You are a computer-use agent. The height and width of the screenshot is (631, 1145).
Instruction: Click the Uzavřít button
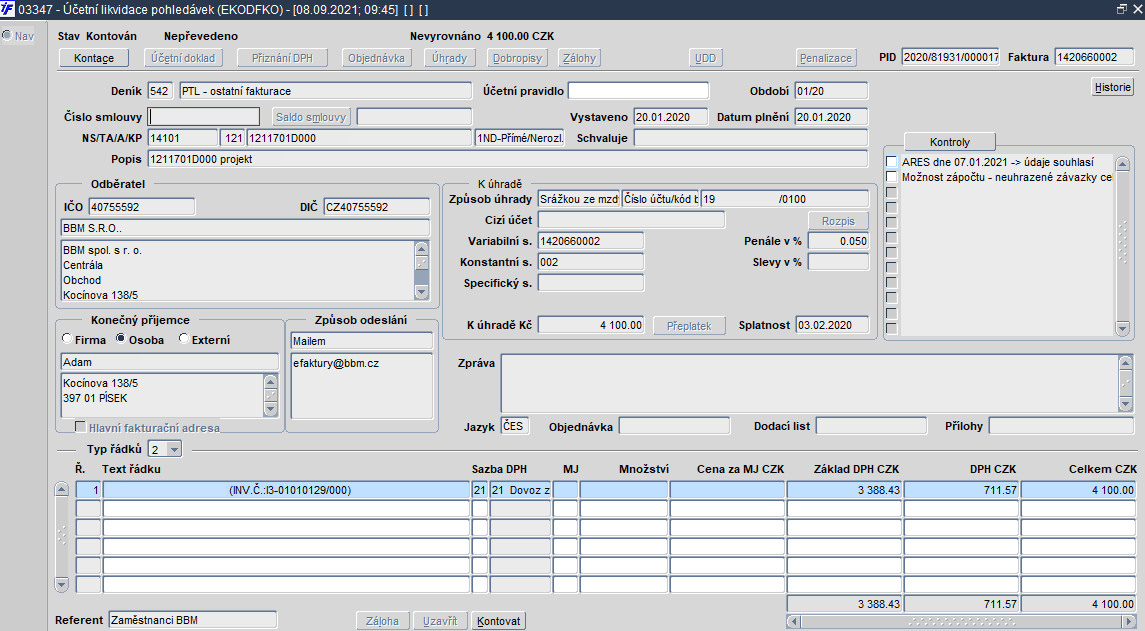click(x=440, y=621)
